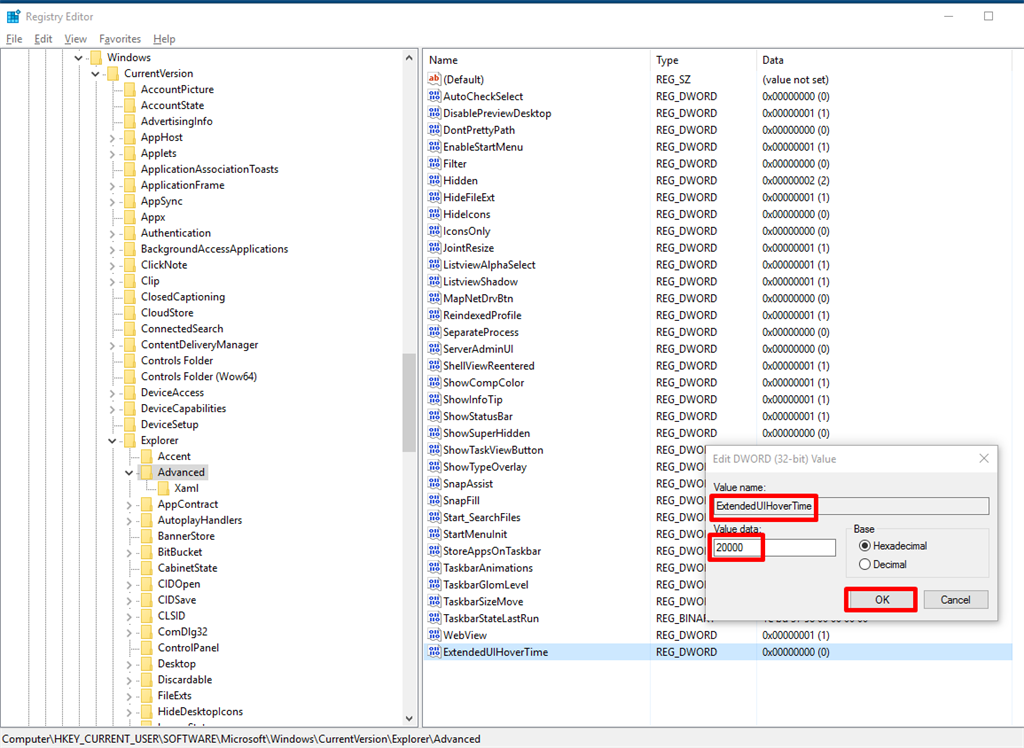Expand the DeviceAccess key
The image size is (1024, 748).
pyautogui.click(x=112, y=393)
